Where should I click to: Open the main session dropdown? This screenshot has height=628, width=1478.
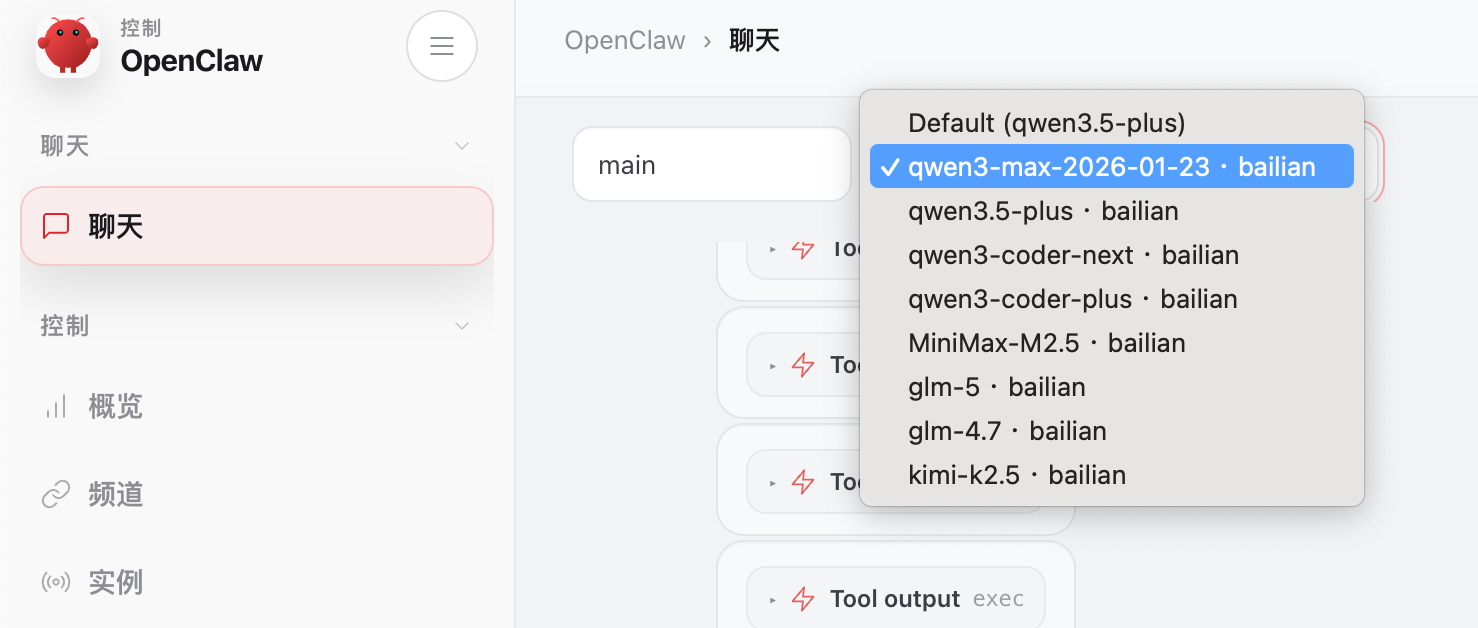pyautogui.click(x=712, y=164)
